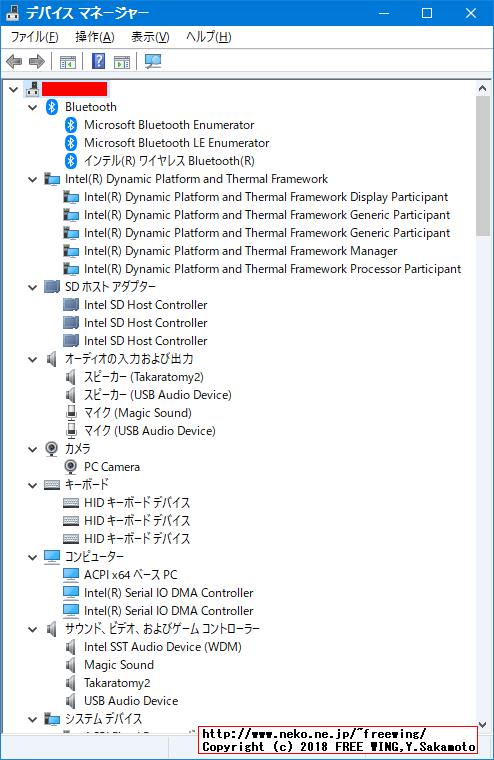
Task: Open Help via the question mark icon
Action: tap(98, 61)
